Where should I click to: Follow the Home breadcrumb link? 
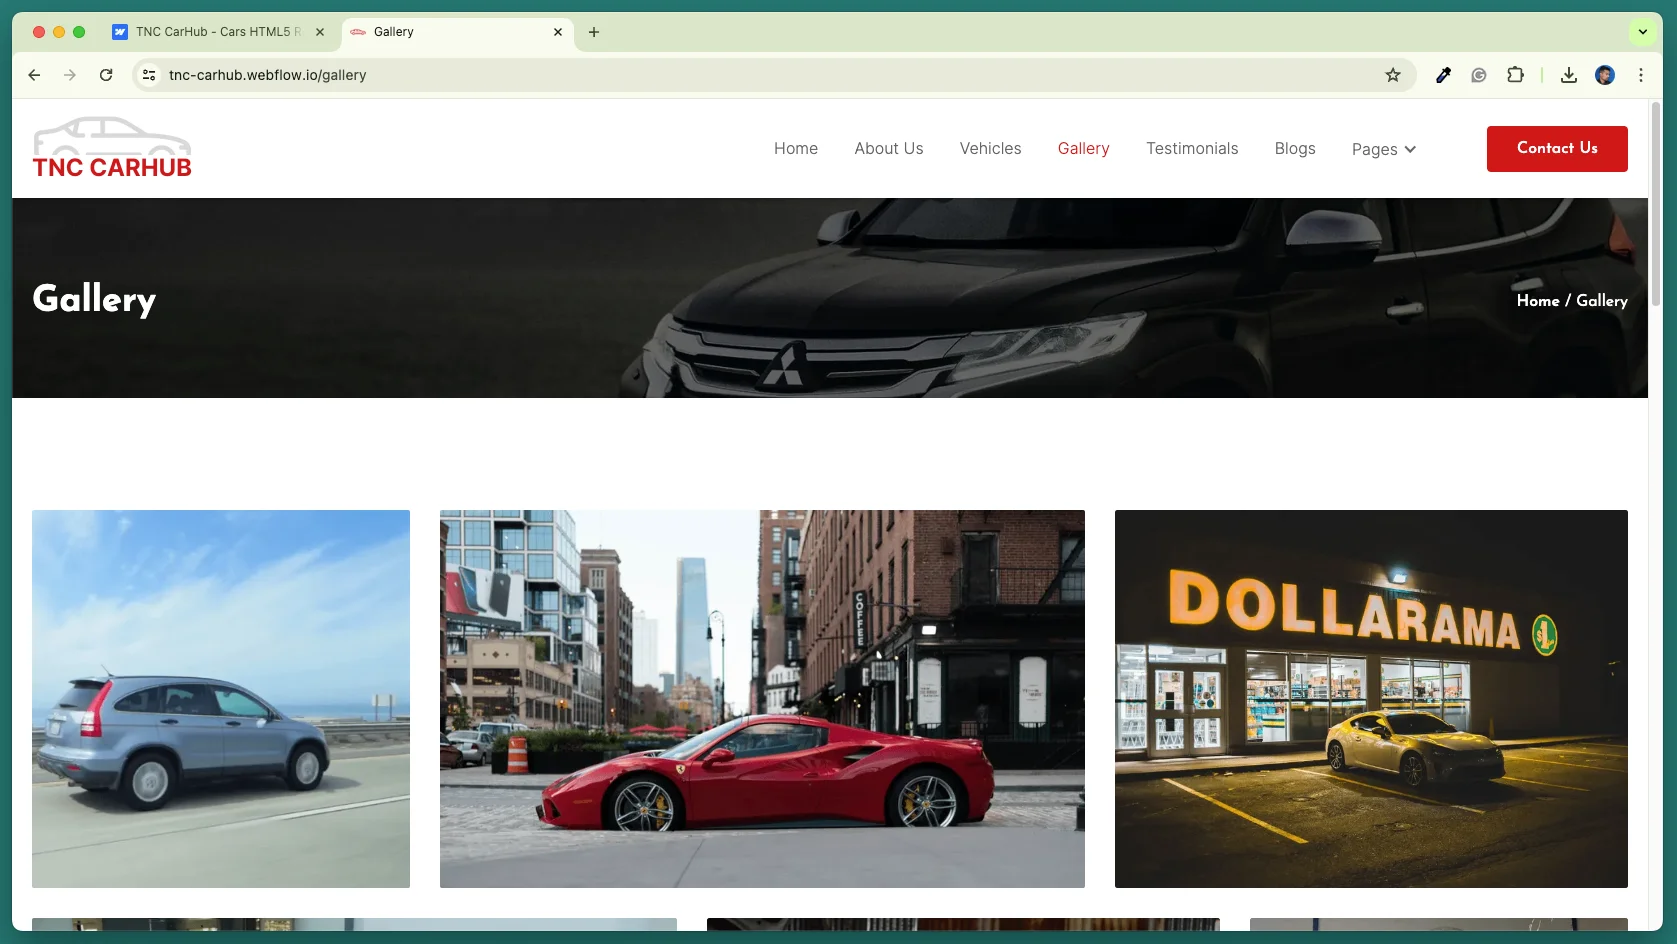click(1538, 300)
